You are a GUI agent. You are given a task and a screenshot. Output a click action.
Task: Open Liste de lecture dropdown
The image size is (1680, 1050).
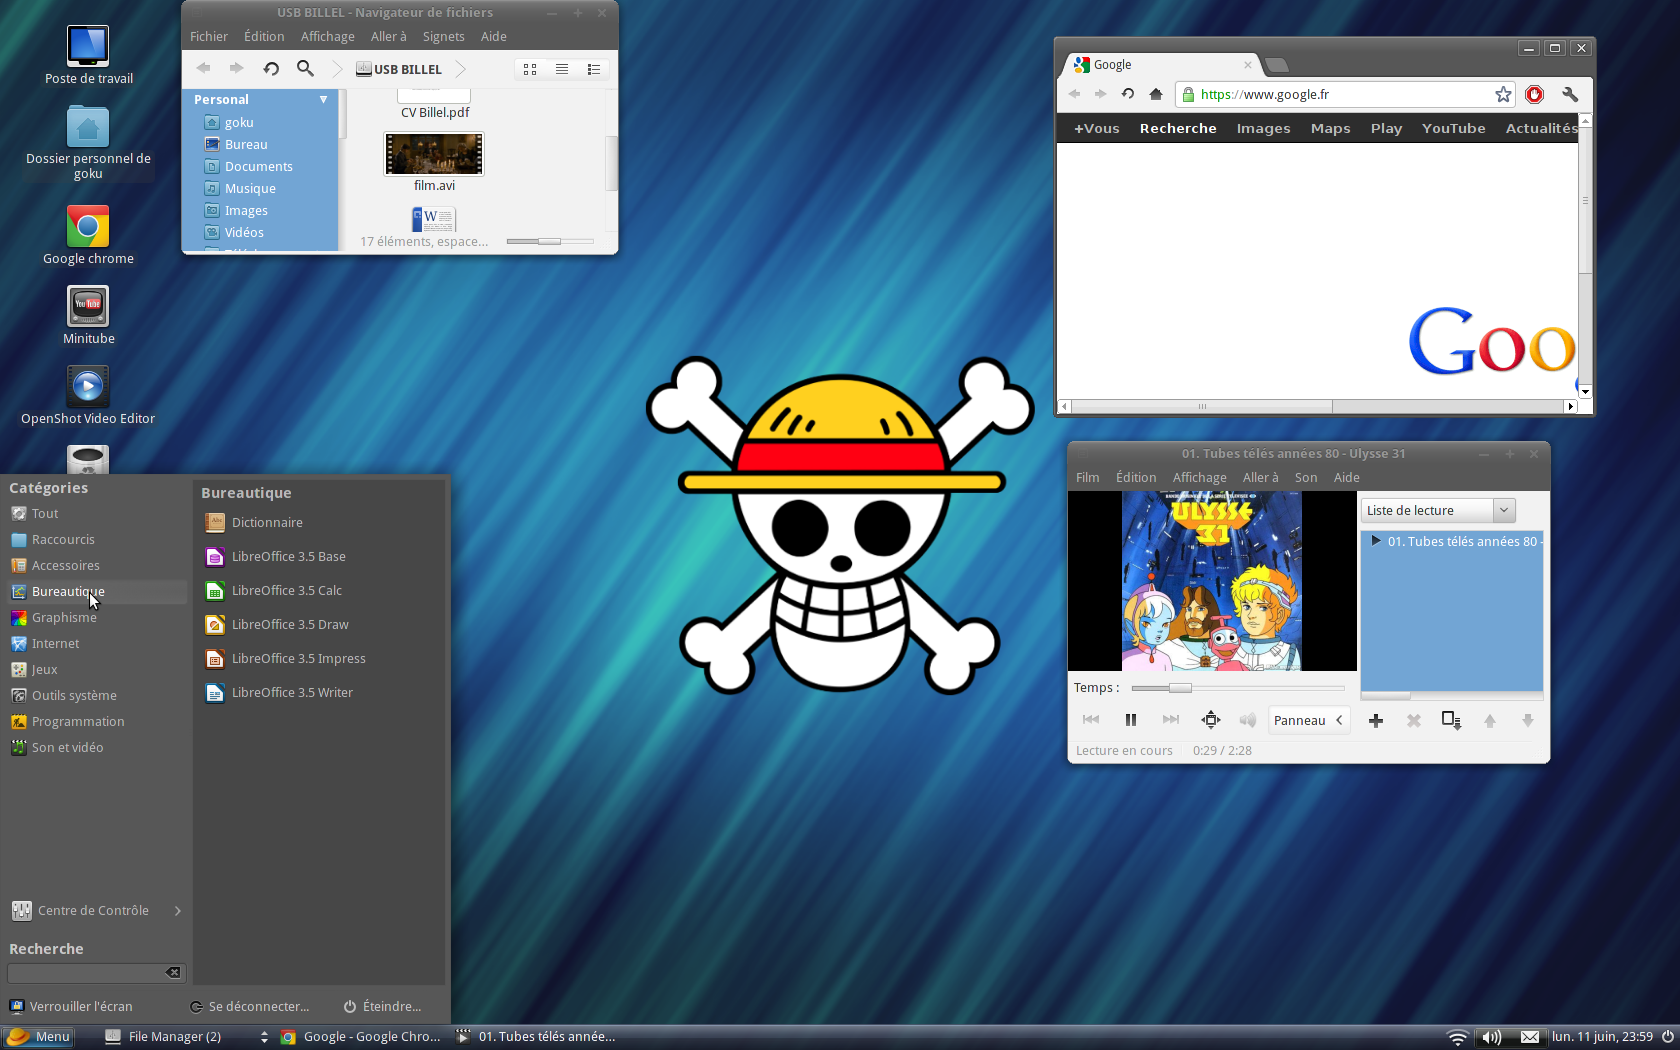(x=1439, y=511)
